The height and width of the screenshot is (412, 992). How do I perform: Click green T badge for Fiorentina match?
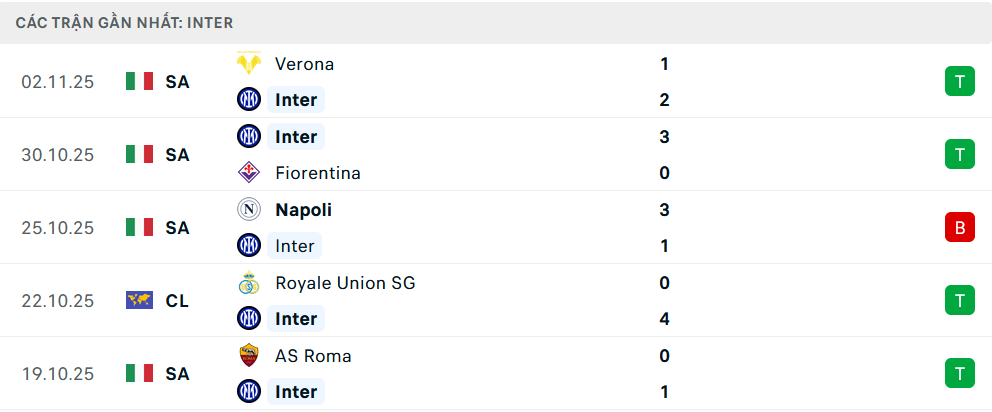click(x=959, y=155)
